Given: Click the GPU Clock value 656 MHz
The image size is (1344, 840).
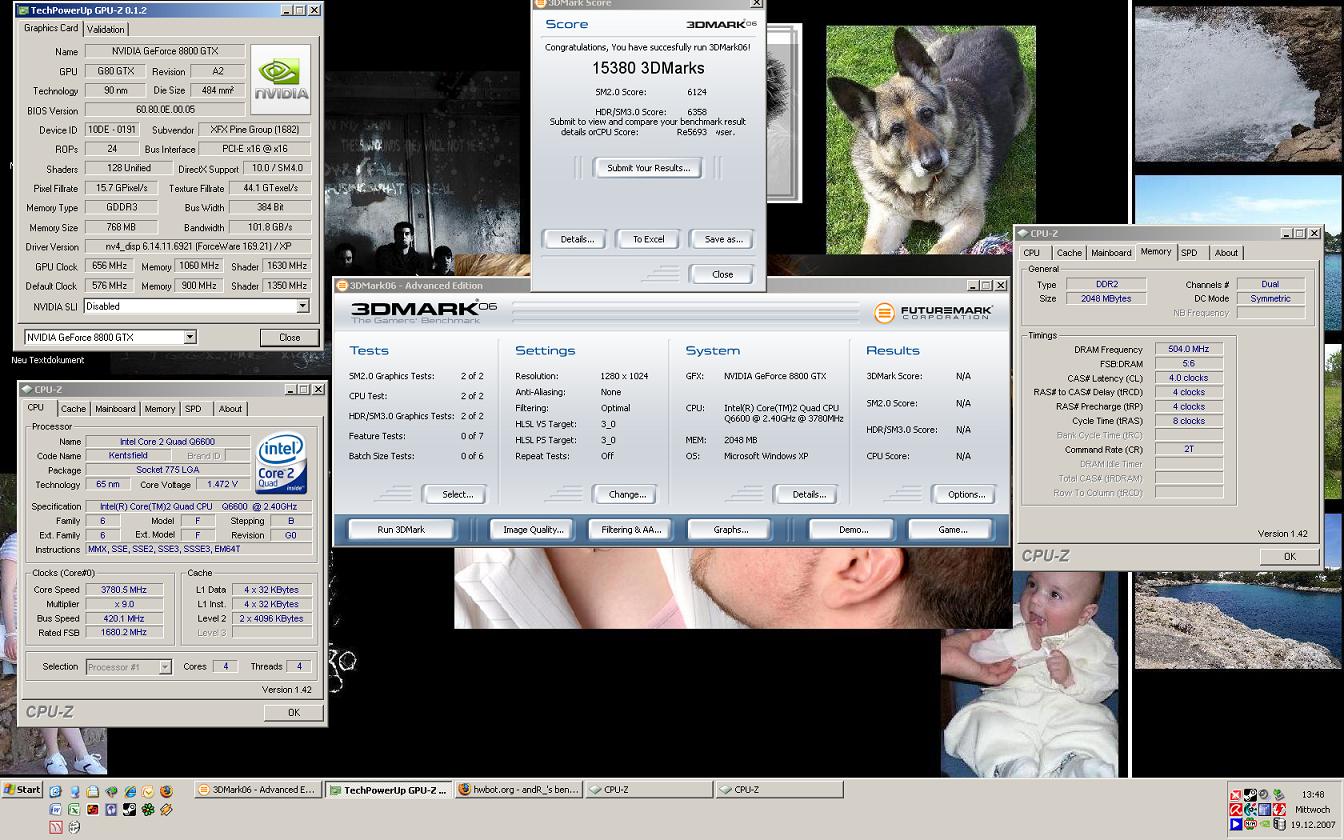Looking at the screenshot, I should [x=109, y=266].
